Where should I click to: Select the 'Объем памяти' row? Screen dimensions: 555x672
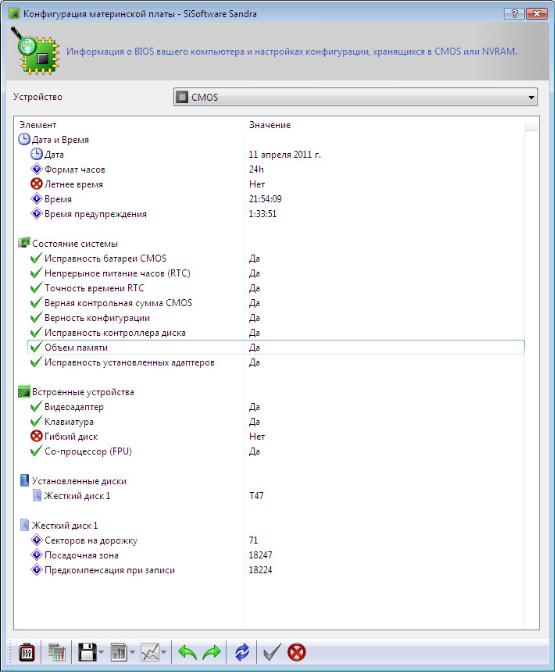click(276, 347)
